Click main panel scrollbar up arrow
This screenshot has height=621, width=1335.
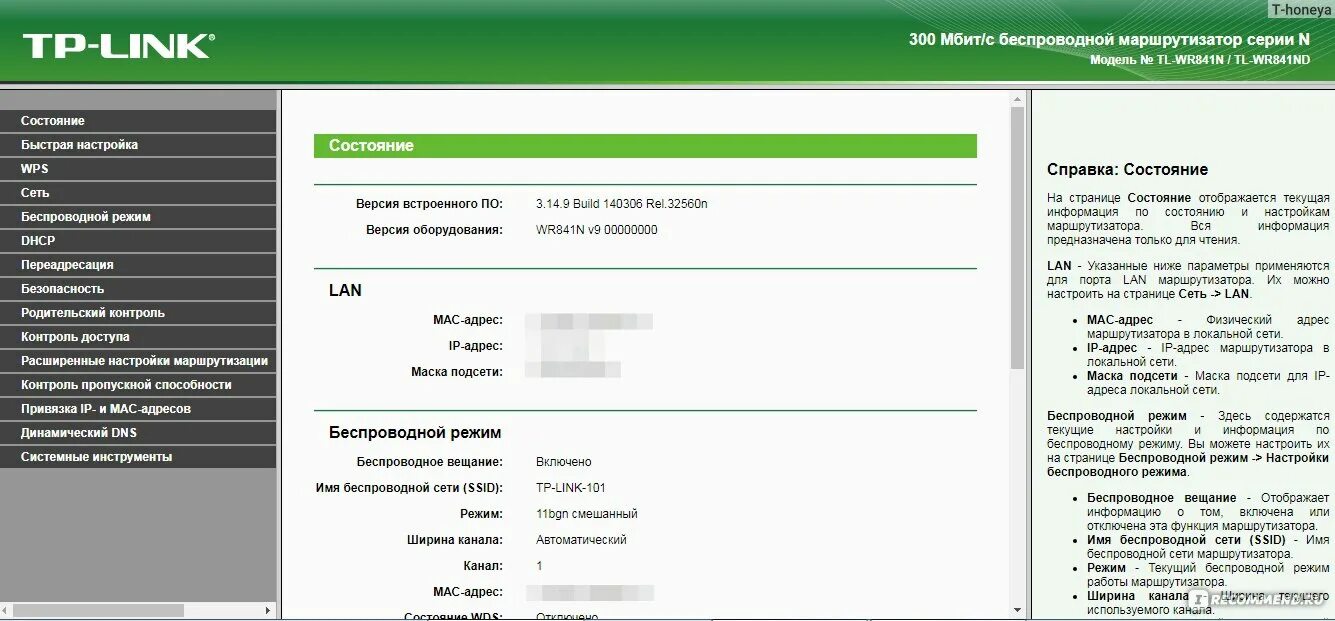[x=1018, y=98]
